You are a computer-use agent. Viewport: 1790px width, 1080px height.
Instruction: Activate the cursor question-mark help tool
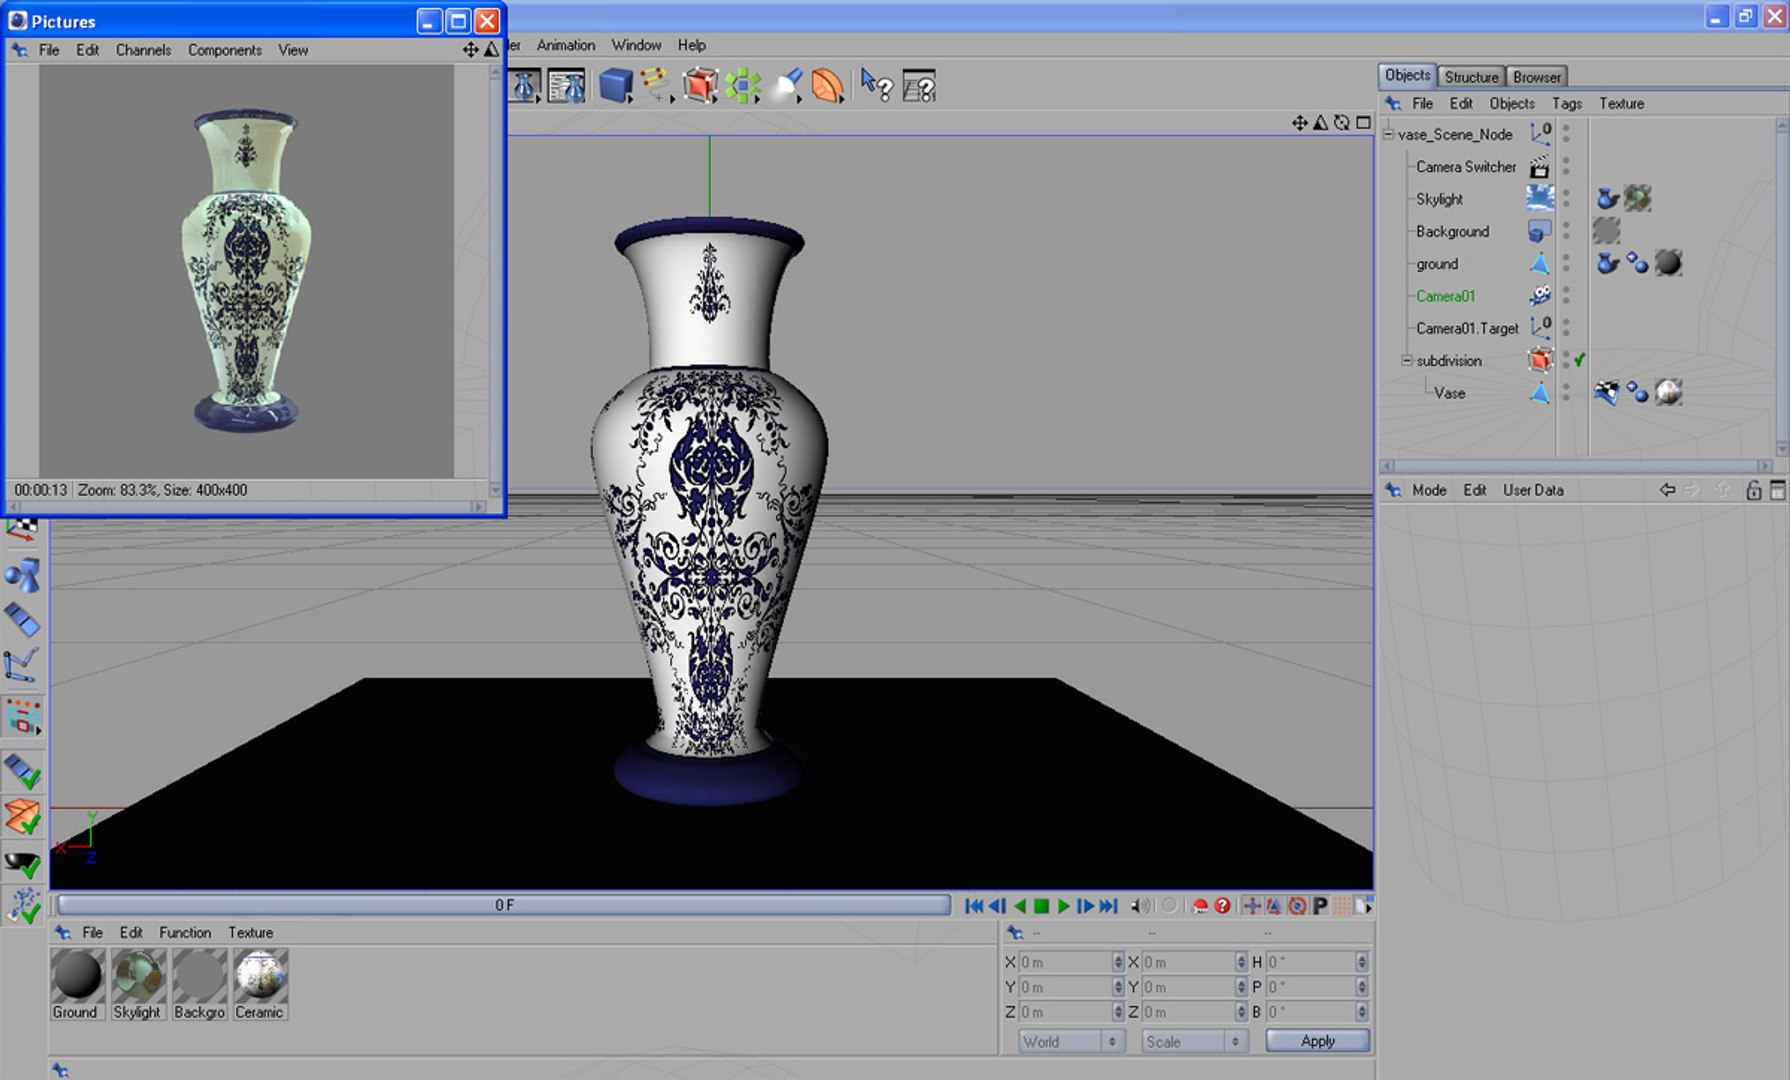pos(877,86)
